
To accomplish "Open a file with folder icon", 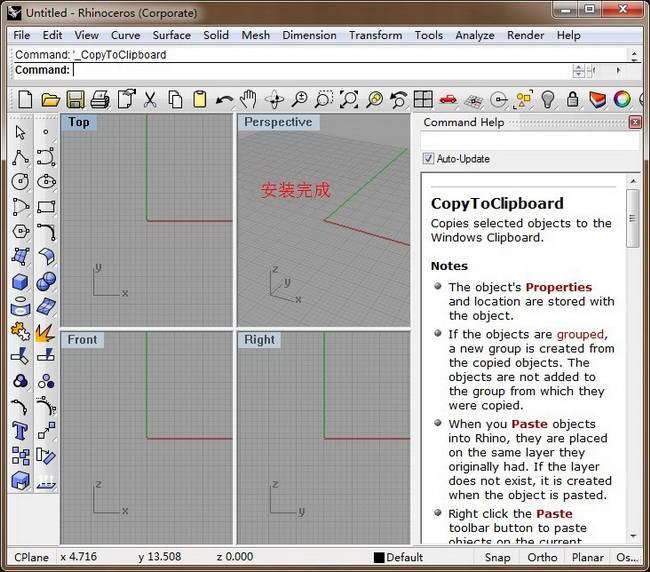I will (51, 99).
